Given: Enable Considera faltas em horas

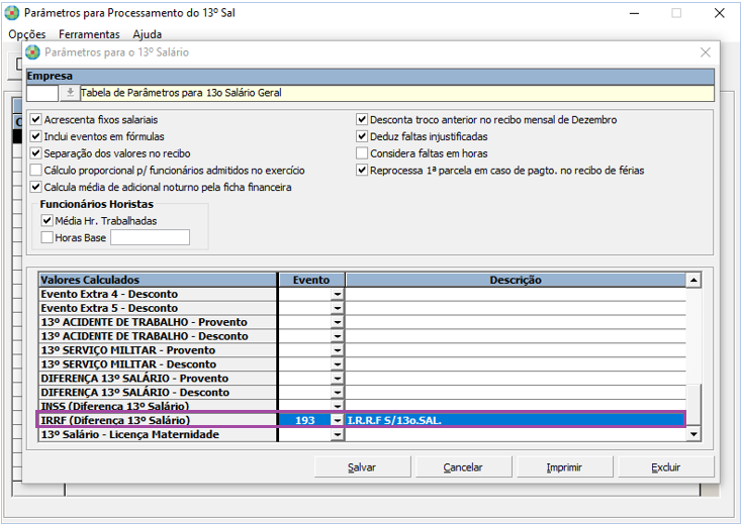Looking at the screenshot, I should click(362, 153).
